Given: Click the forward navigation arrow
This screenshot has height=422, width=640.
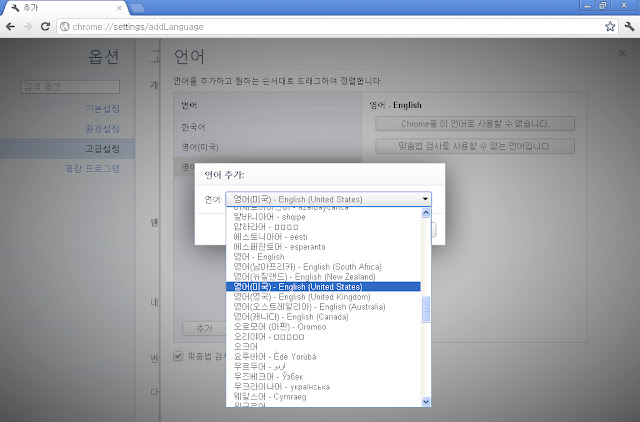Looking at the screenshot, I should (x=28, y=27).
